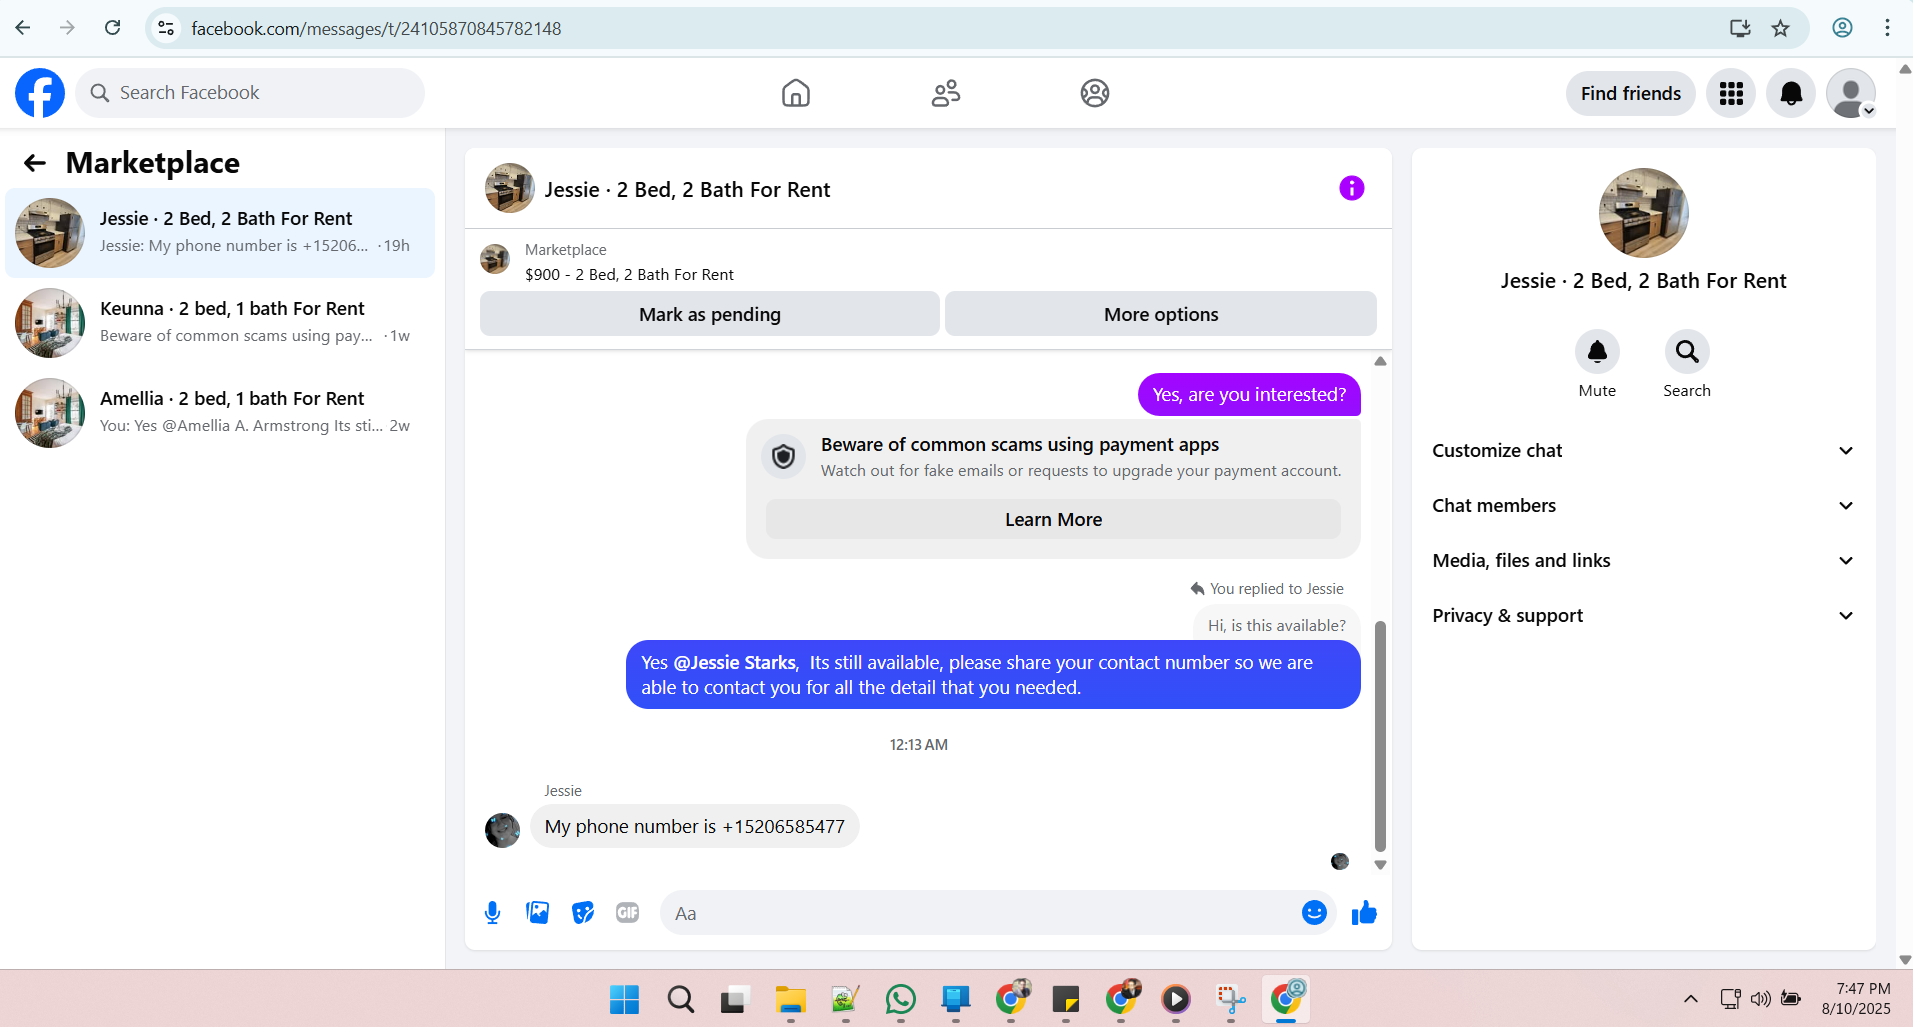Open site information icon in address bar

[x=167, y=28]
